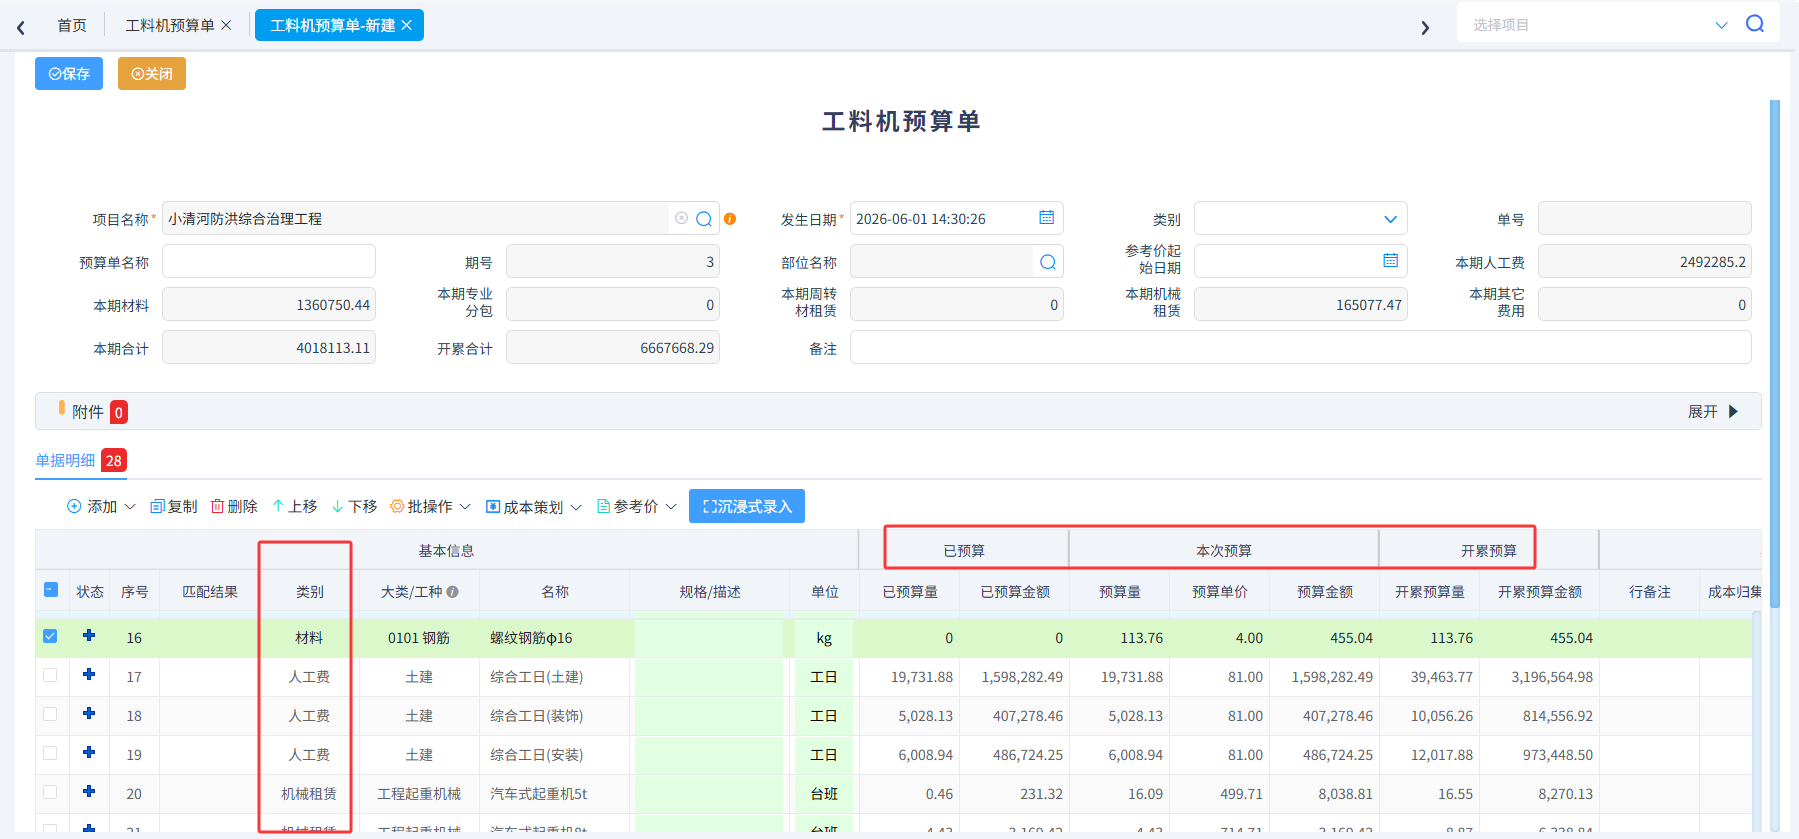Image resolution: width=1799 pixels, height=839 pixels.
Task: Move row down with 下移
Action: [355, 507]
